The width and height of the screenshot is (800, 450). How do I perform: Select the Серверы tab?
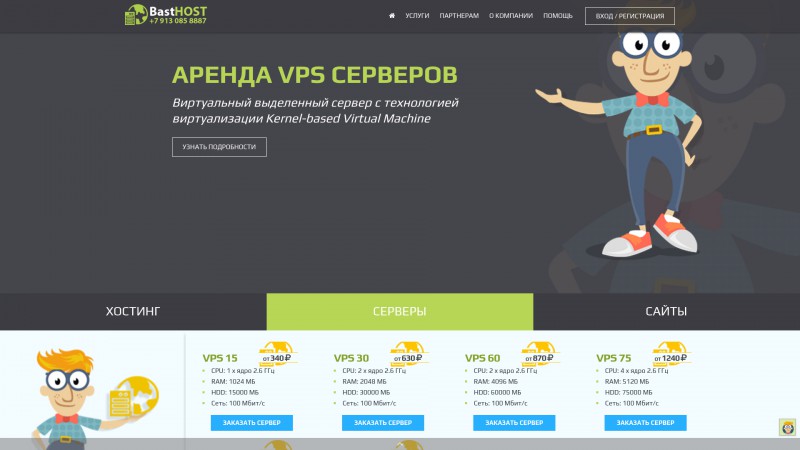(399, 311)
